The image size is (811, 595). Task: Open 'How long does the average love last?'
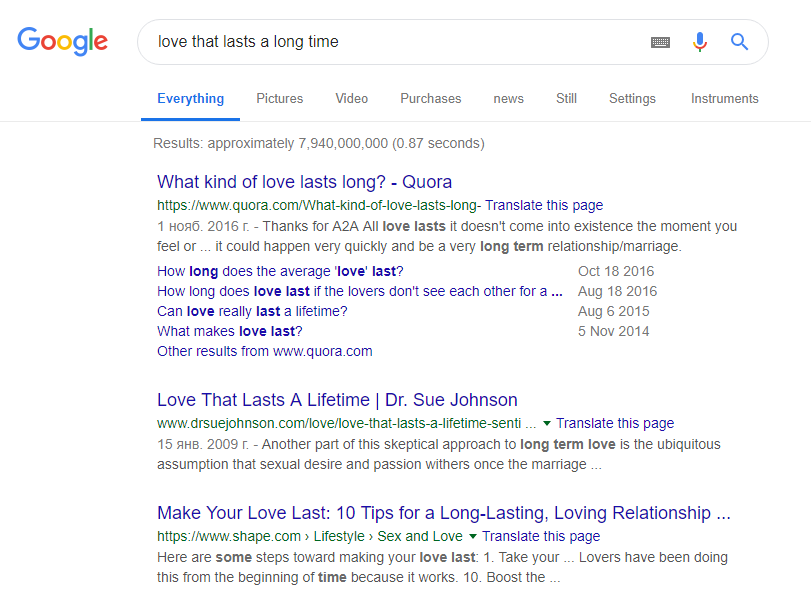pos(280,271)
